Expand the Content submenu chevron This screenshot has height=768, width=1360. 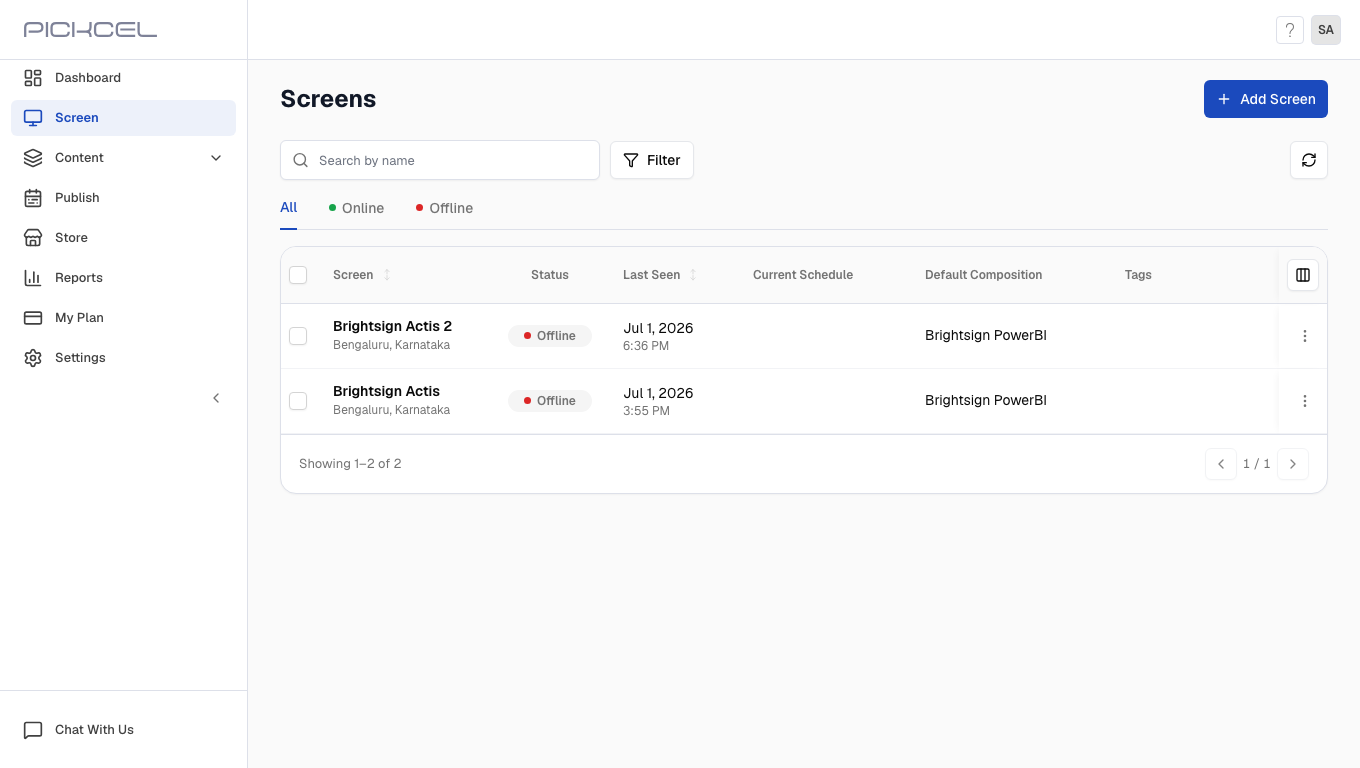tap(216, 158)
